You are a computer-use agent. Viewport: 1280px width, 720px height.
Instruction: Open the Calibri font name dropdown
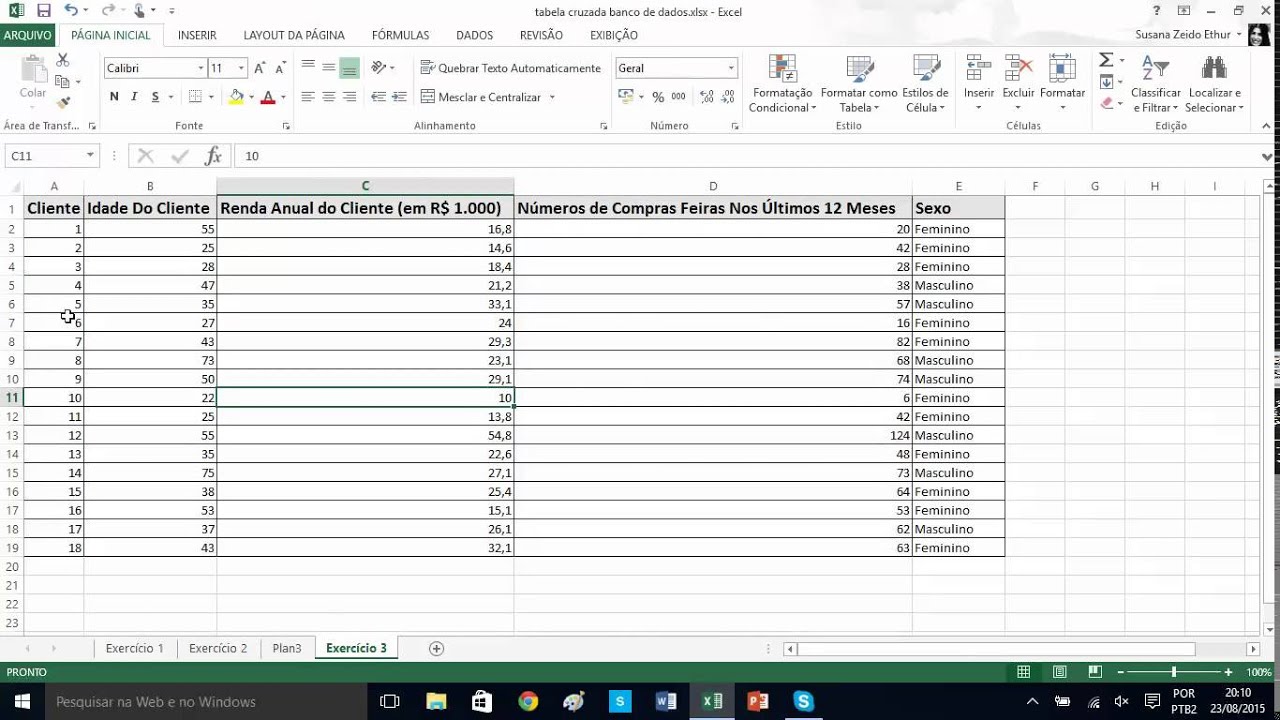200,68
